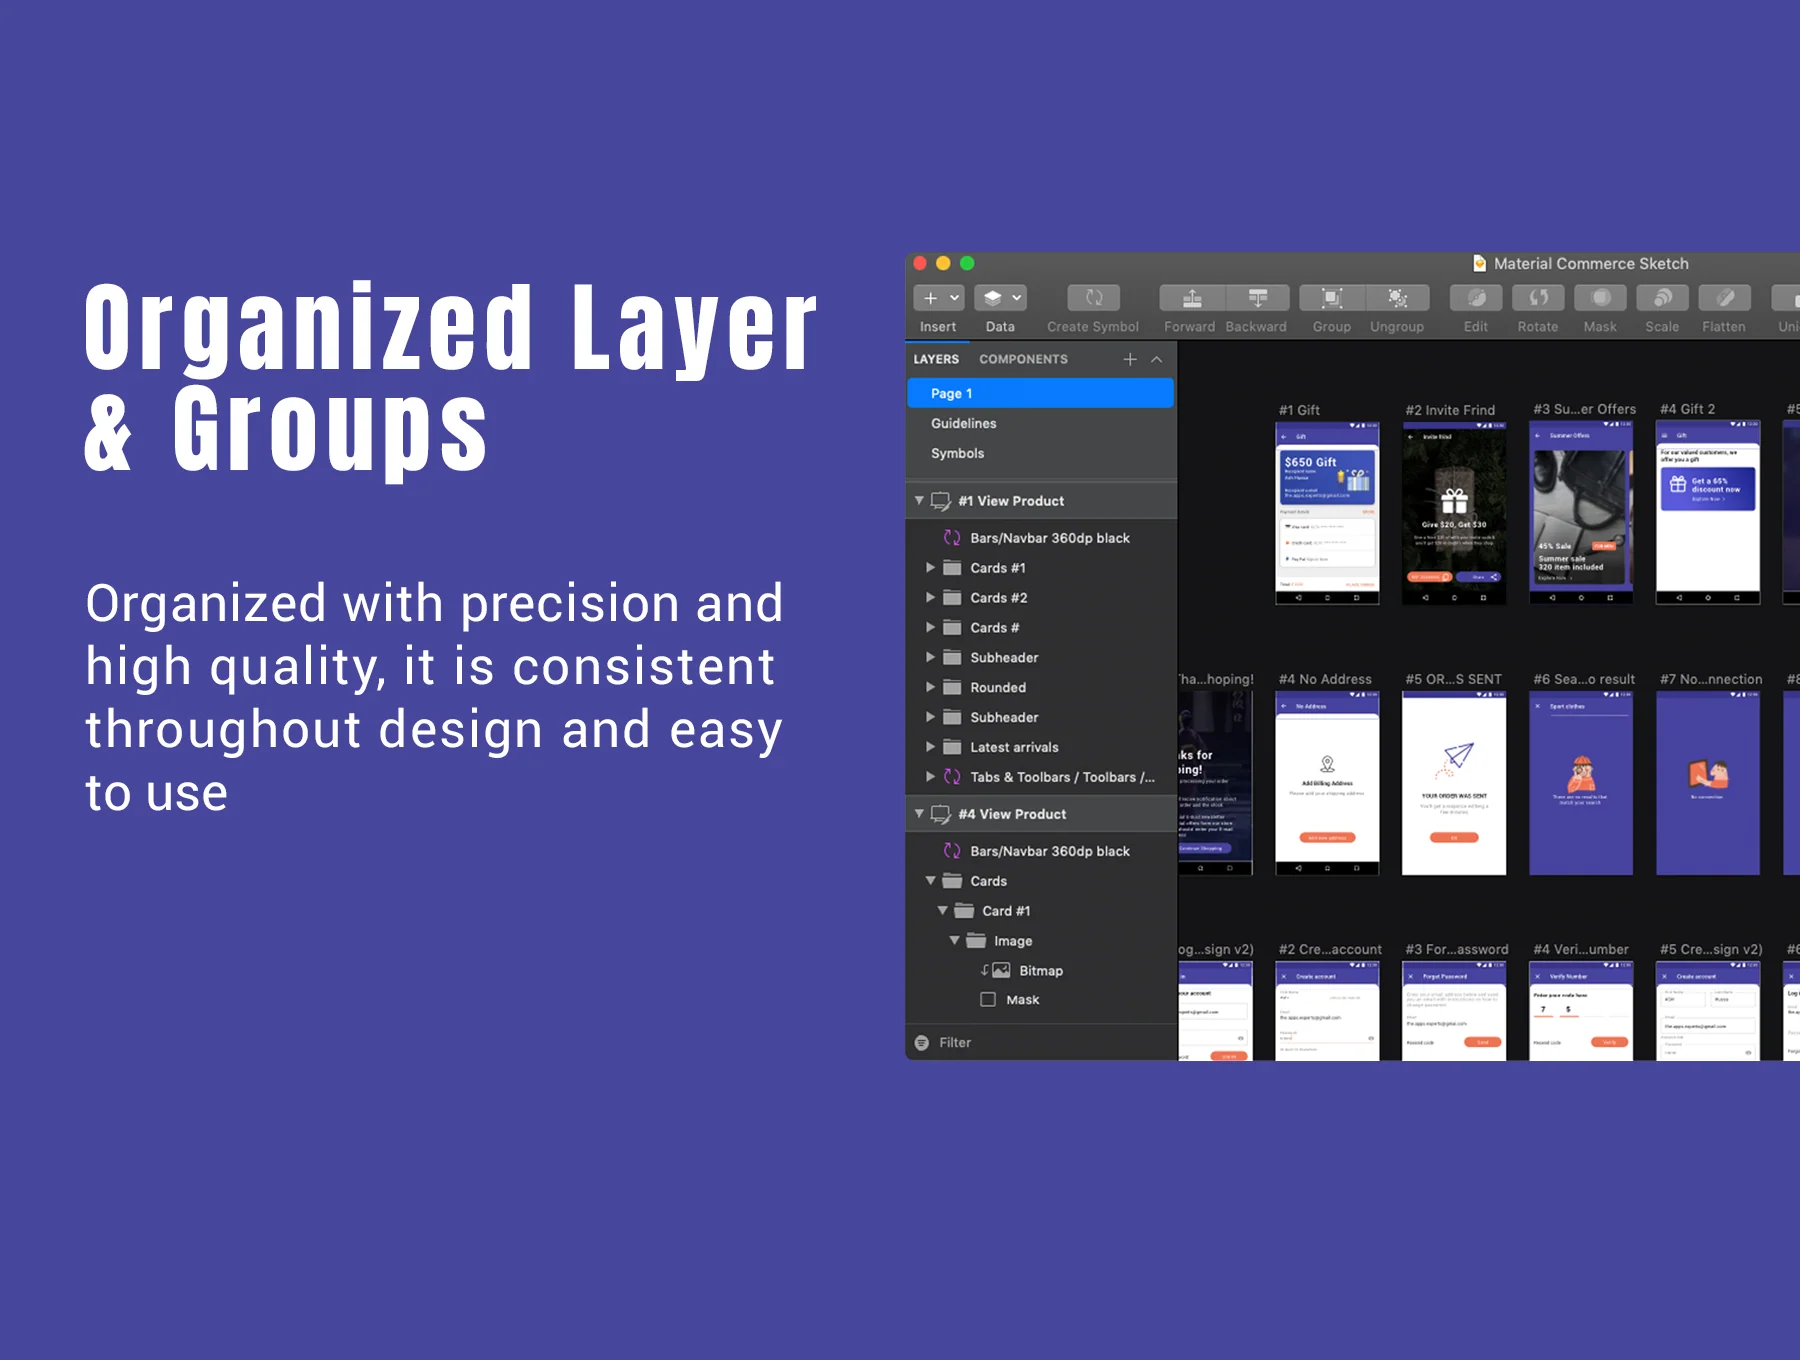Image resolution: width=1800 pixels, height=1360 pixels.
Task: Collapse the #1 View Product artboard
Action: click(919, 500)
